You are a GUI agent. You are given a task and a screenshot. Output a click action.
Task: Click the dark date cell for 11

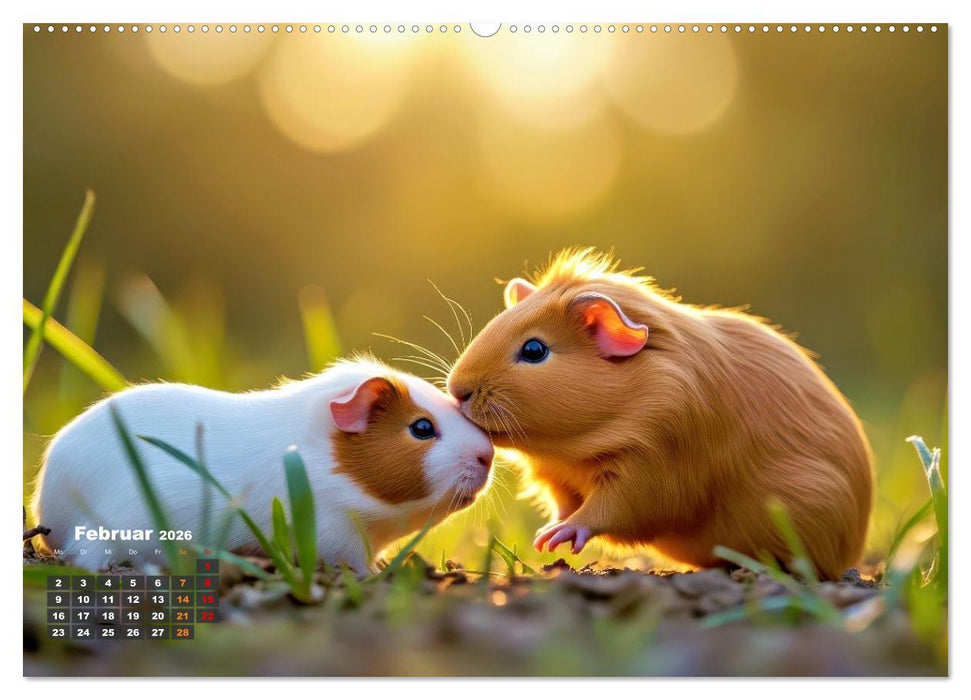[x=108, y=600]
